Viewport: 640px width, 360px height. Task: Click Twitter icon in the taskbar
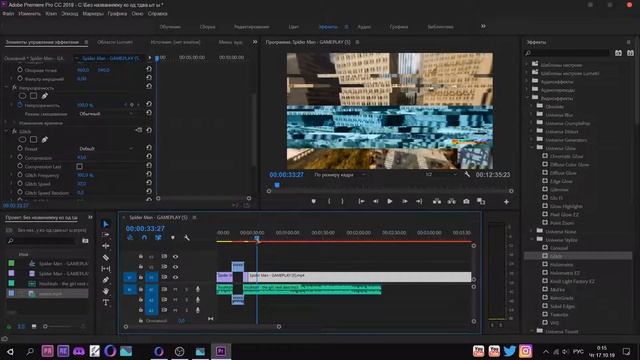pos(510,351)
